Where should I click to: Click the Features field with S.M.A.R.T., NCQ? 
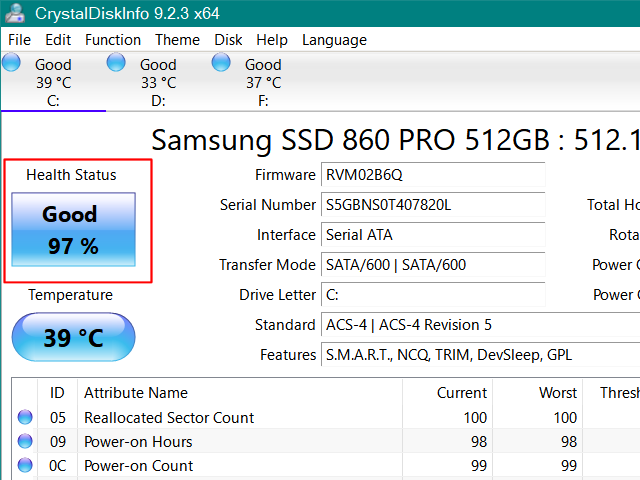click(481, 355)
